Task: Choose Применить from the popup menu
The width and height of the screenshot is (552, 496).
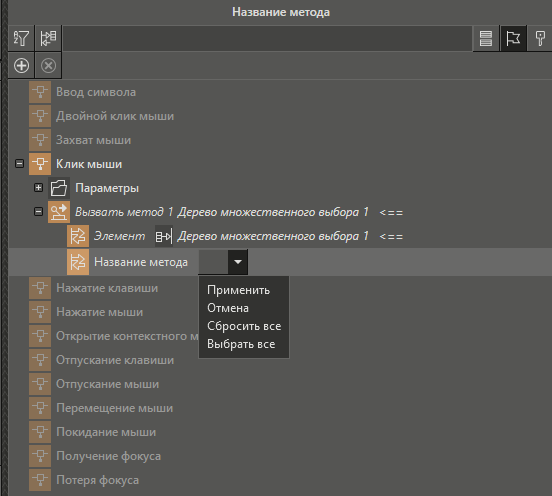Action: pos(238,290)
